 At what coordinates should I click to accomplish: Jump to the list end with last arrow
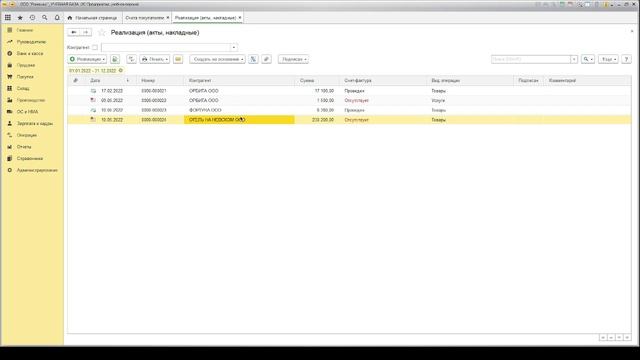pos(627,338)
